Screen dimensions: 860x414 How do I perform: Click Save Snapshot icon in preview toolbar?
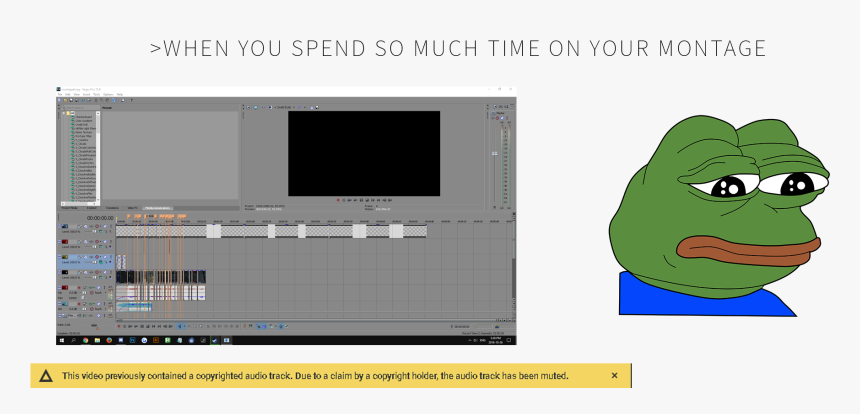pyautogui.click(x=317, y=107)
